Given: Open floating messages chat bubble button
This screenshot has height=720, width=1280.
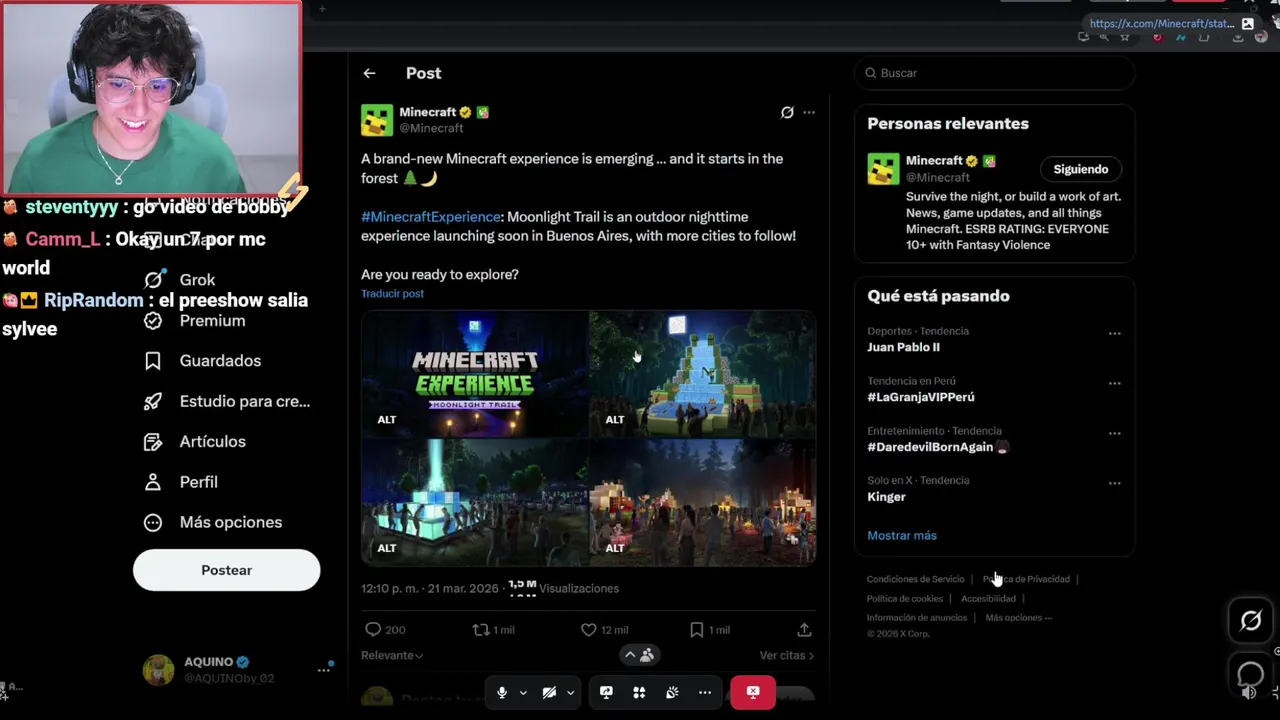Looking at the screenshot, I should point(1251,675).
